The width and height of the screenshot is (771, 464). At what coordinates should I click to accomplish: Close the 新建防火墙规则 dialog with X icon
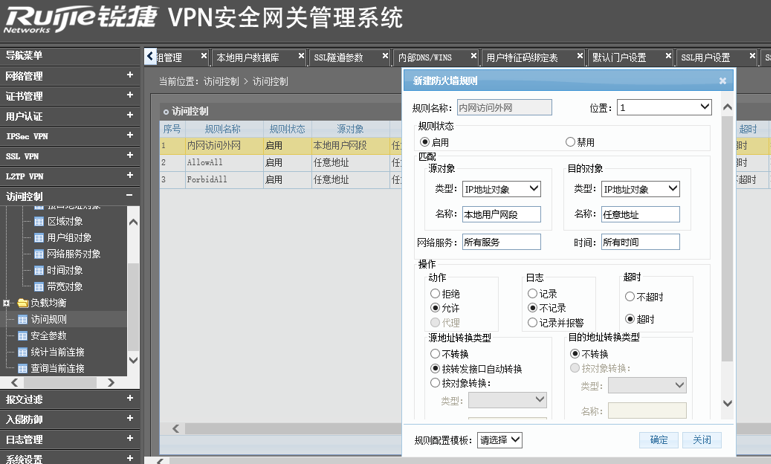point(723,81)
